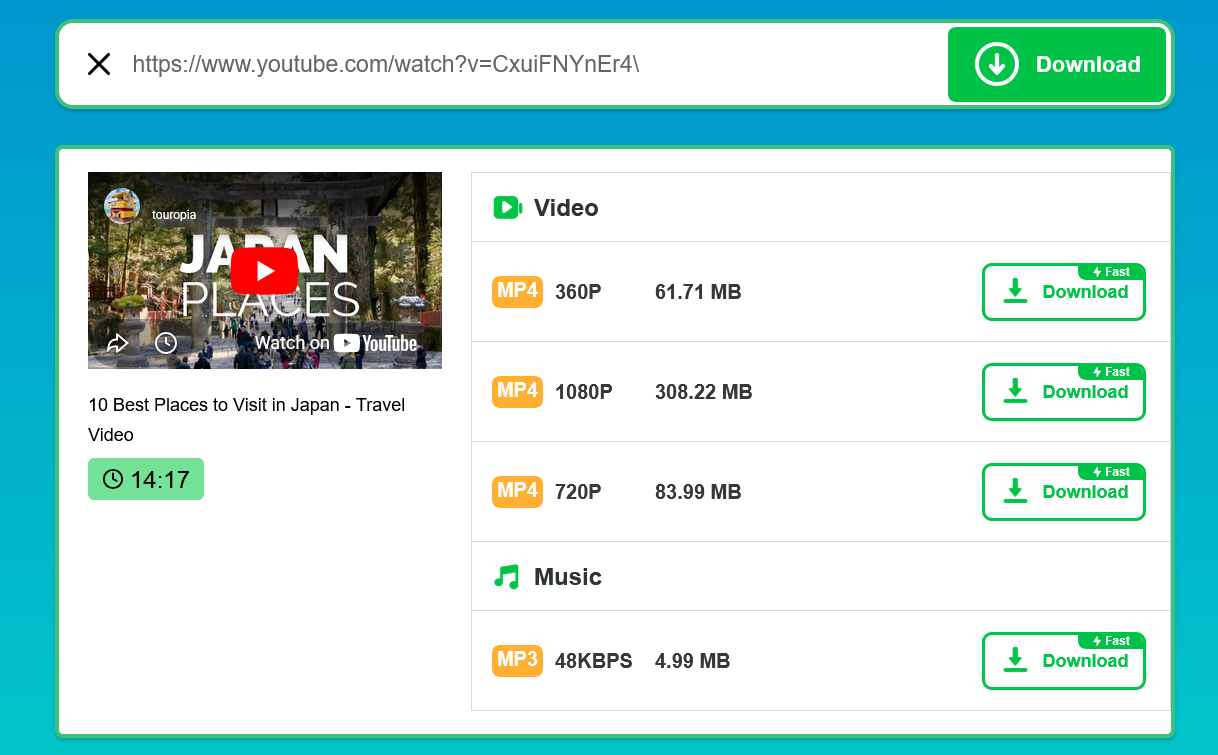The height and width of the screenshot is (755, 1218).
Task: Click the MP4 badge in the 1080P row
Action: (x=517, y=392)
